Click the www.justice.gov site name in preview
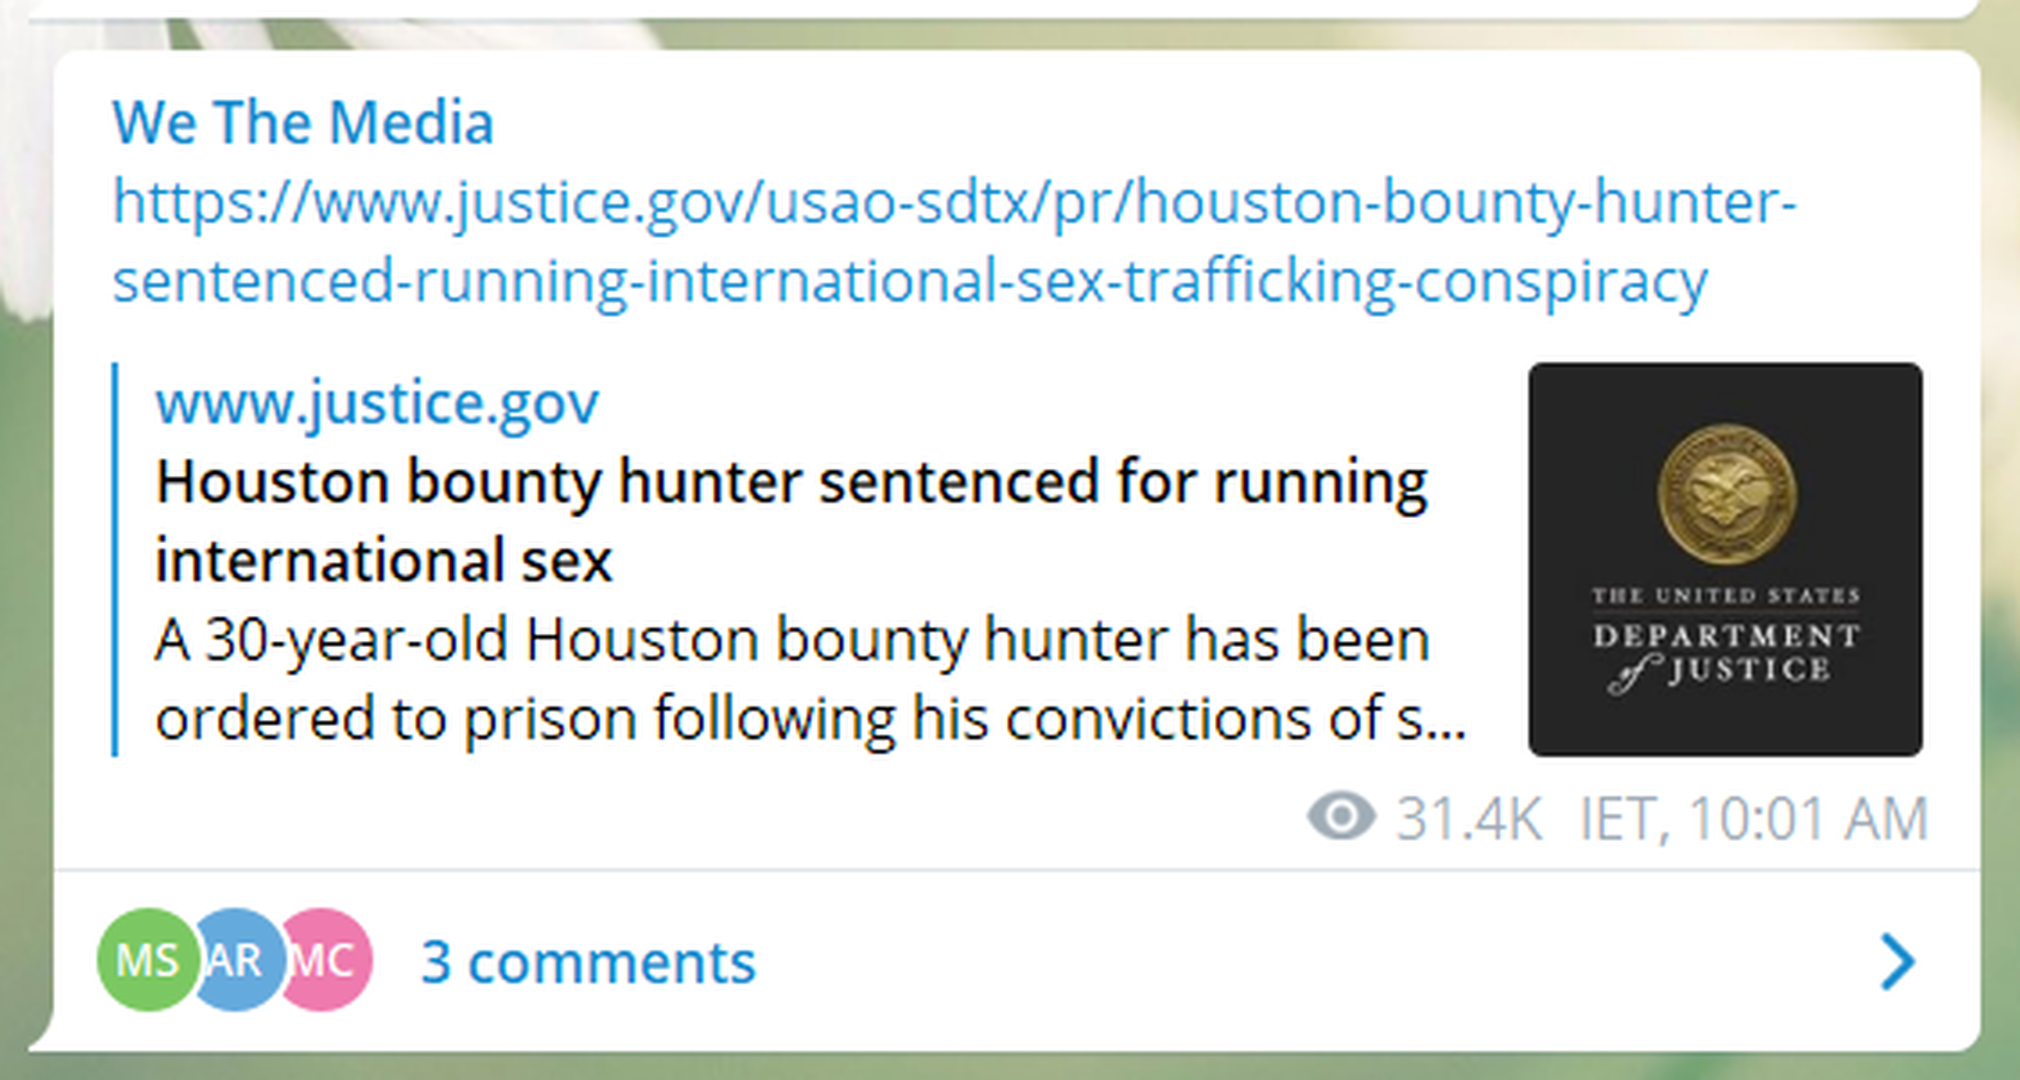This screenshot has height=1080, width=2020. (377, 403)
